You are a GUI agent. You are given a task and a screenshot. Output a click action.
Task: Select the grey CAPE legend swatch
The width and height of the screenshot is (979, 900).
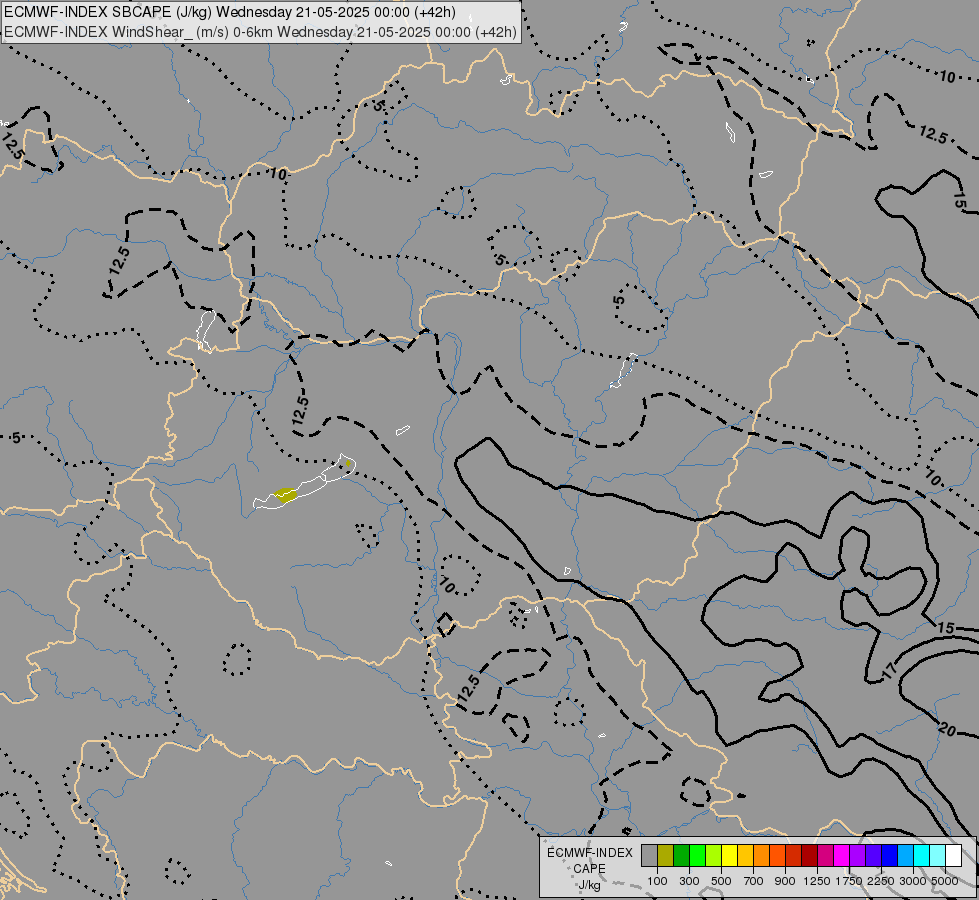(649, 855)
